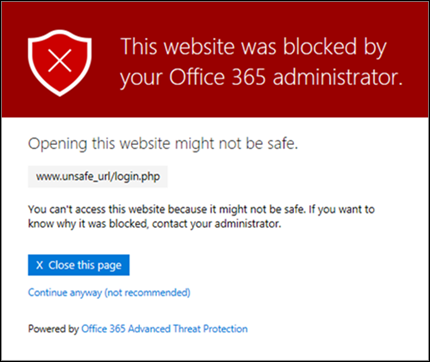Click the 'contact your administrator' text line

click(217, 224)
